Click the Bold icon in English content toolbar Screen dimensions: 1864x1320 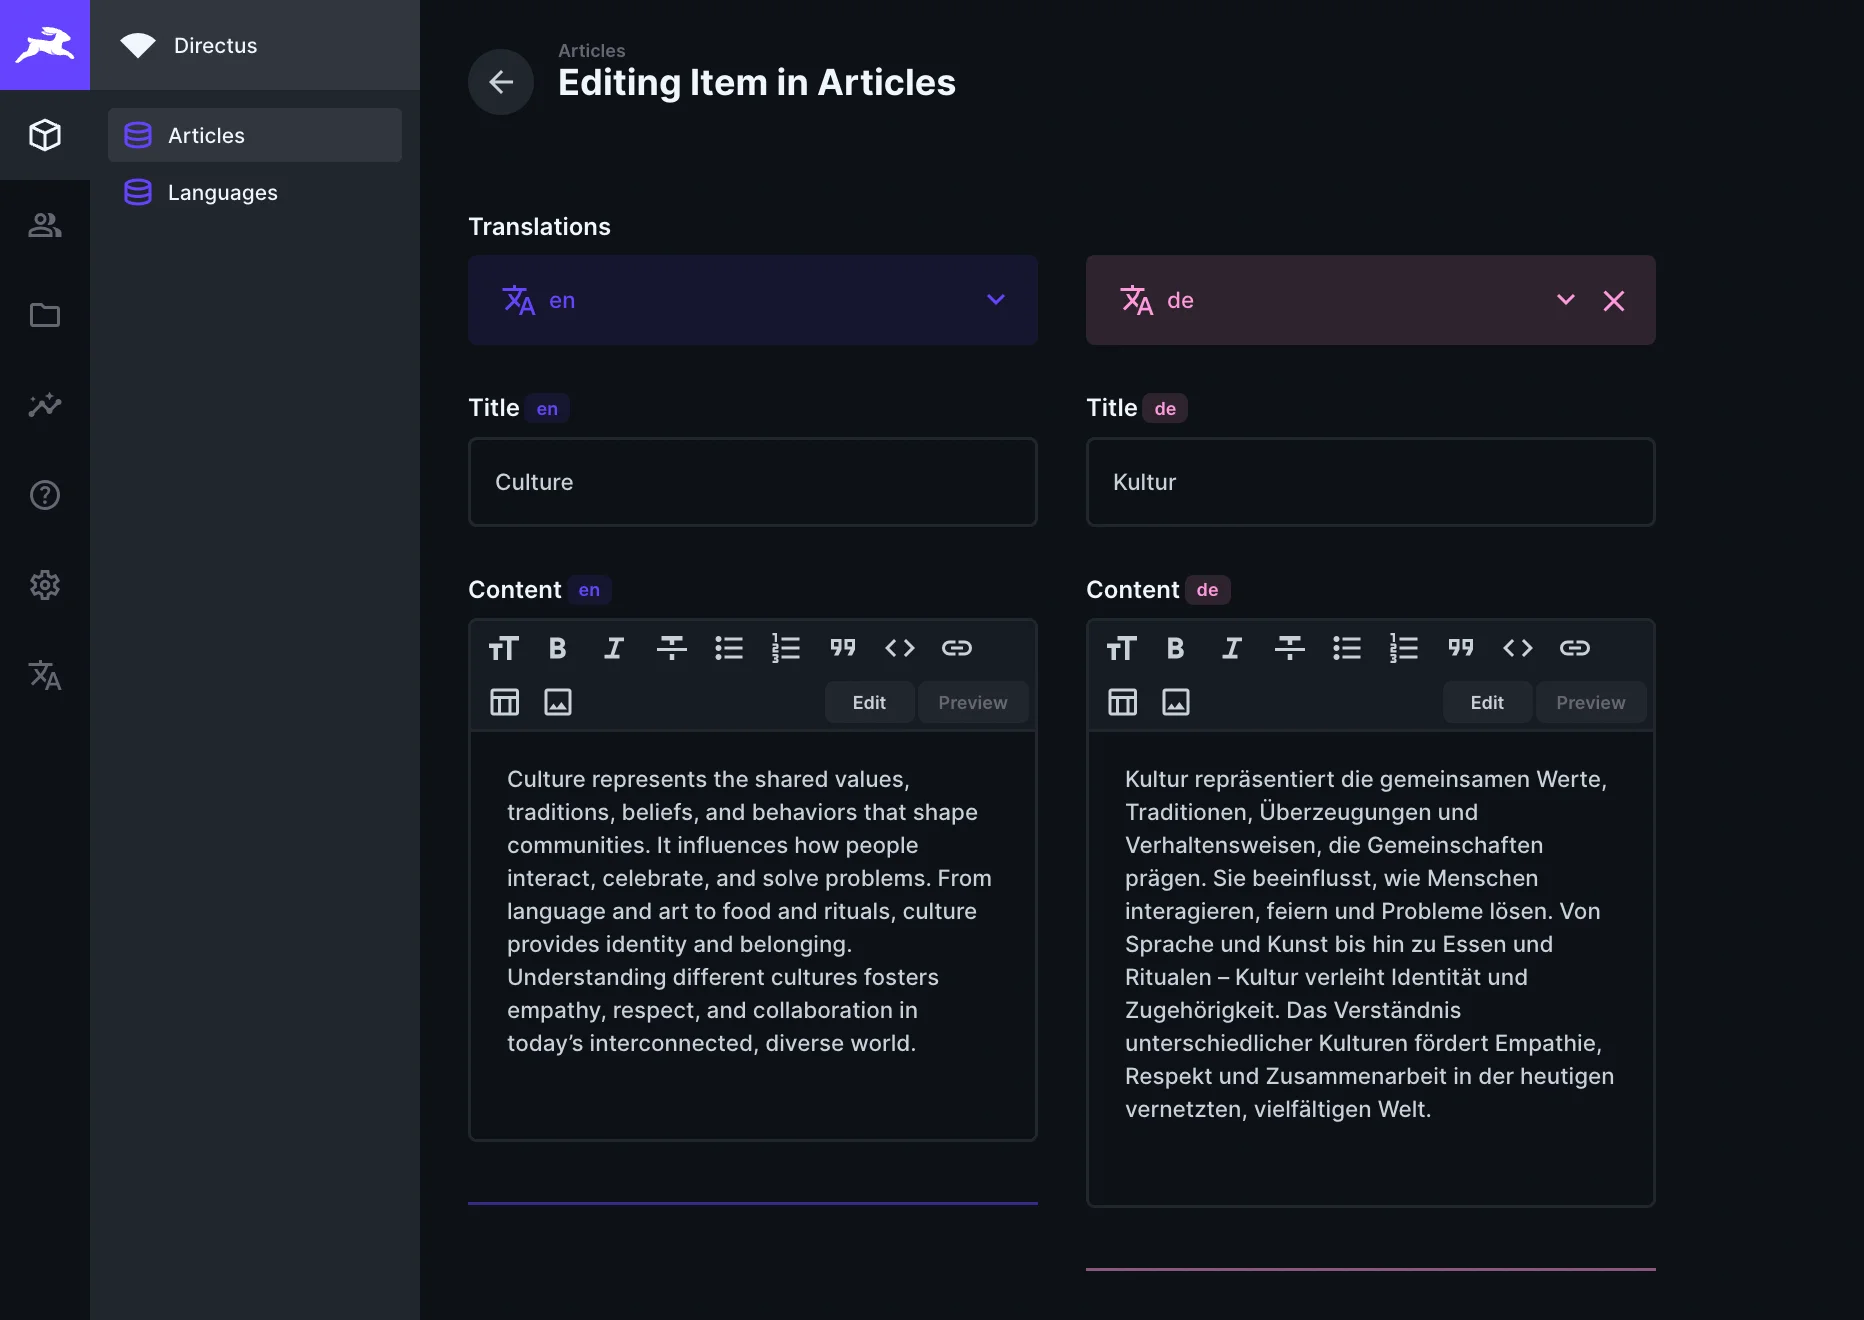tap(557, 648)
